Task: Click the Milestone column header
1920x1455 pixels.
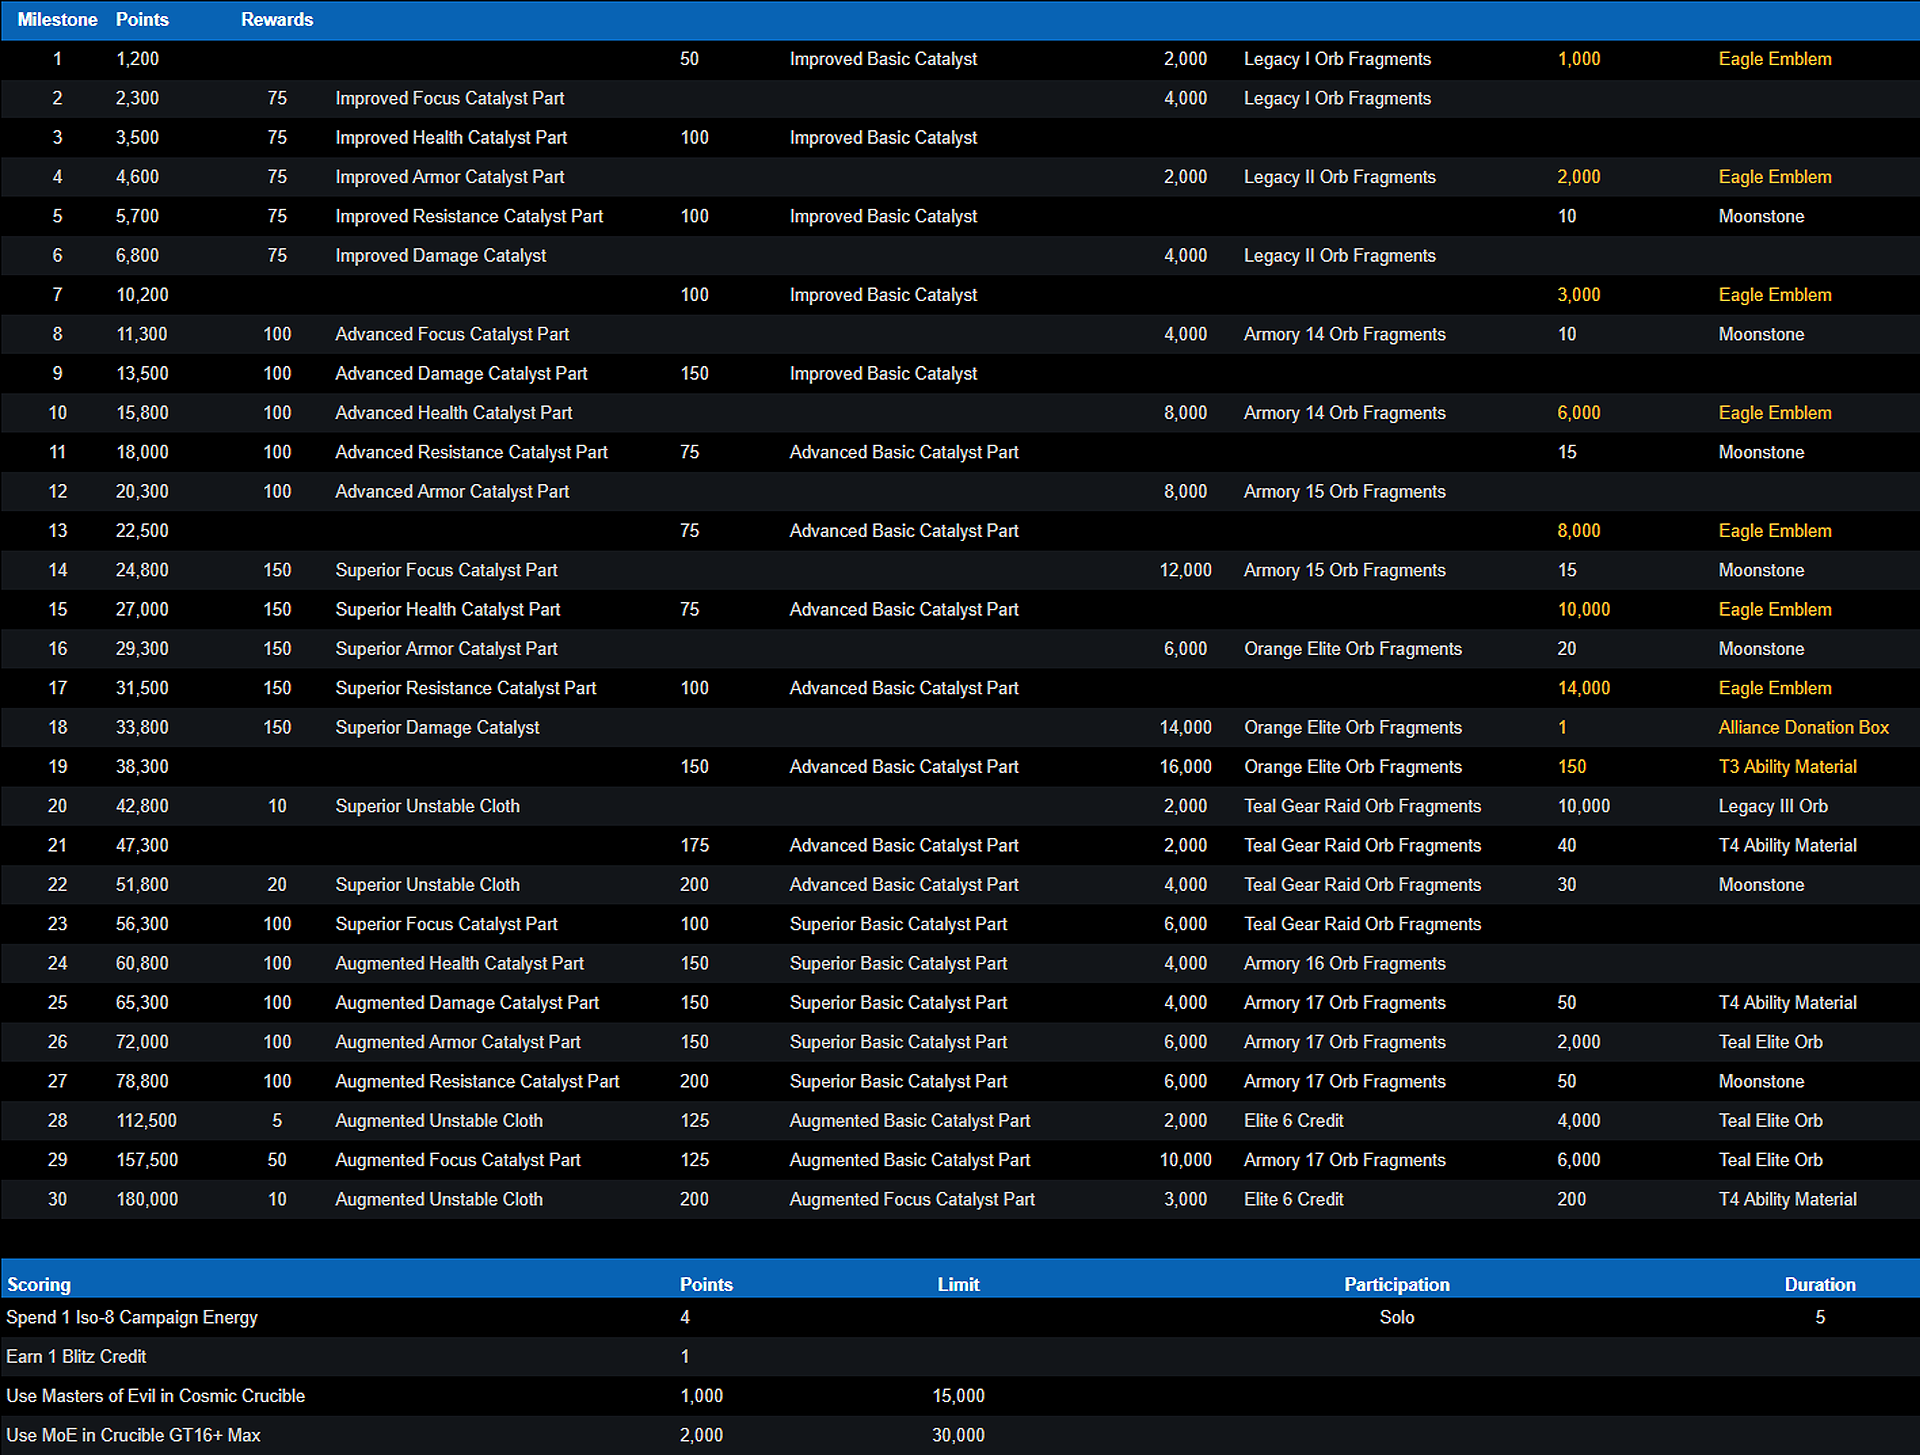Action: pos(57,19)
